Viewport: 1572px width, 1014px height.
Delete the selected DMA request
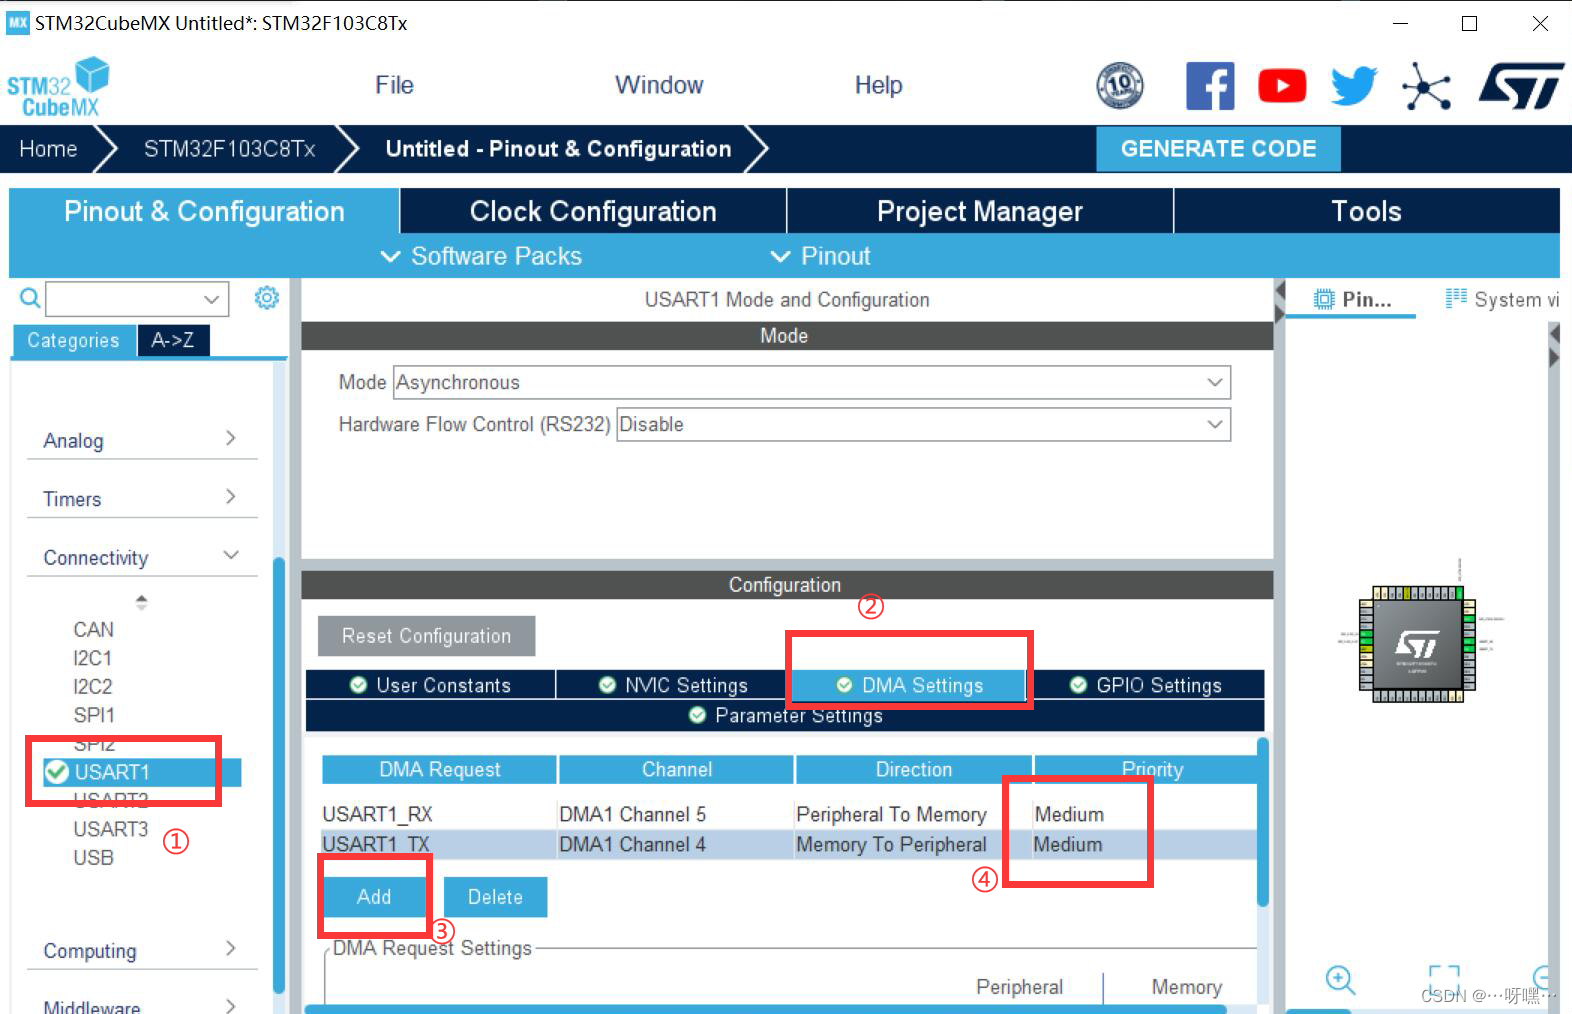[x=495, y=896]
